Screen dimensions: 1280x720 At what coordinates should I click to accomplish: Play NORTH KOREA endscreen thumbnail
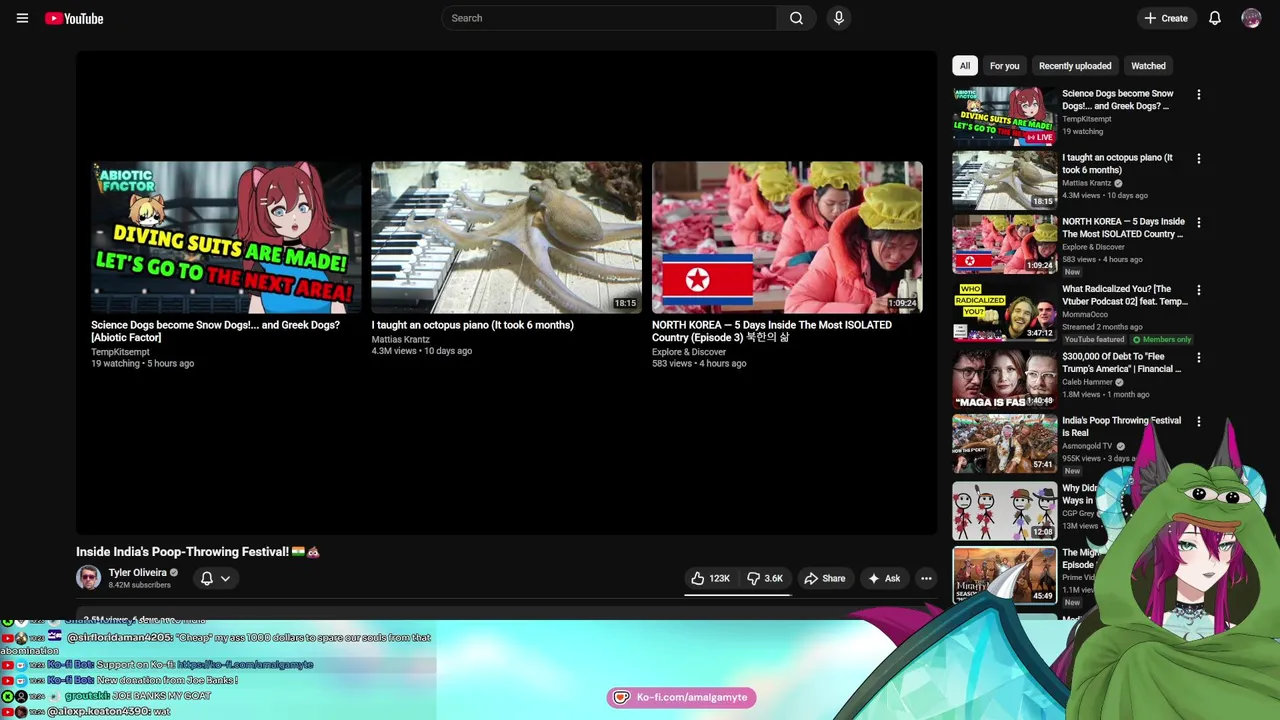coord(787,237)
